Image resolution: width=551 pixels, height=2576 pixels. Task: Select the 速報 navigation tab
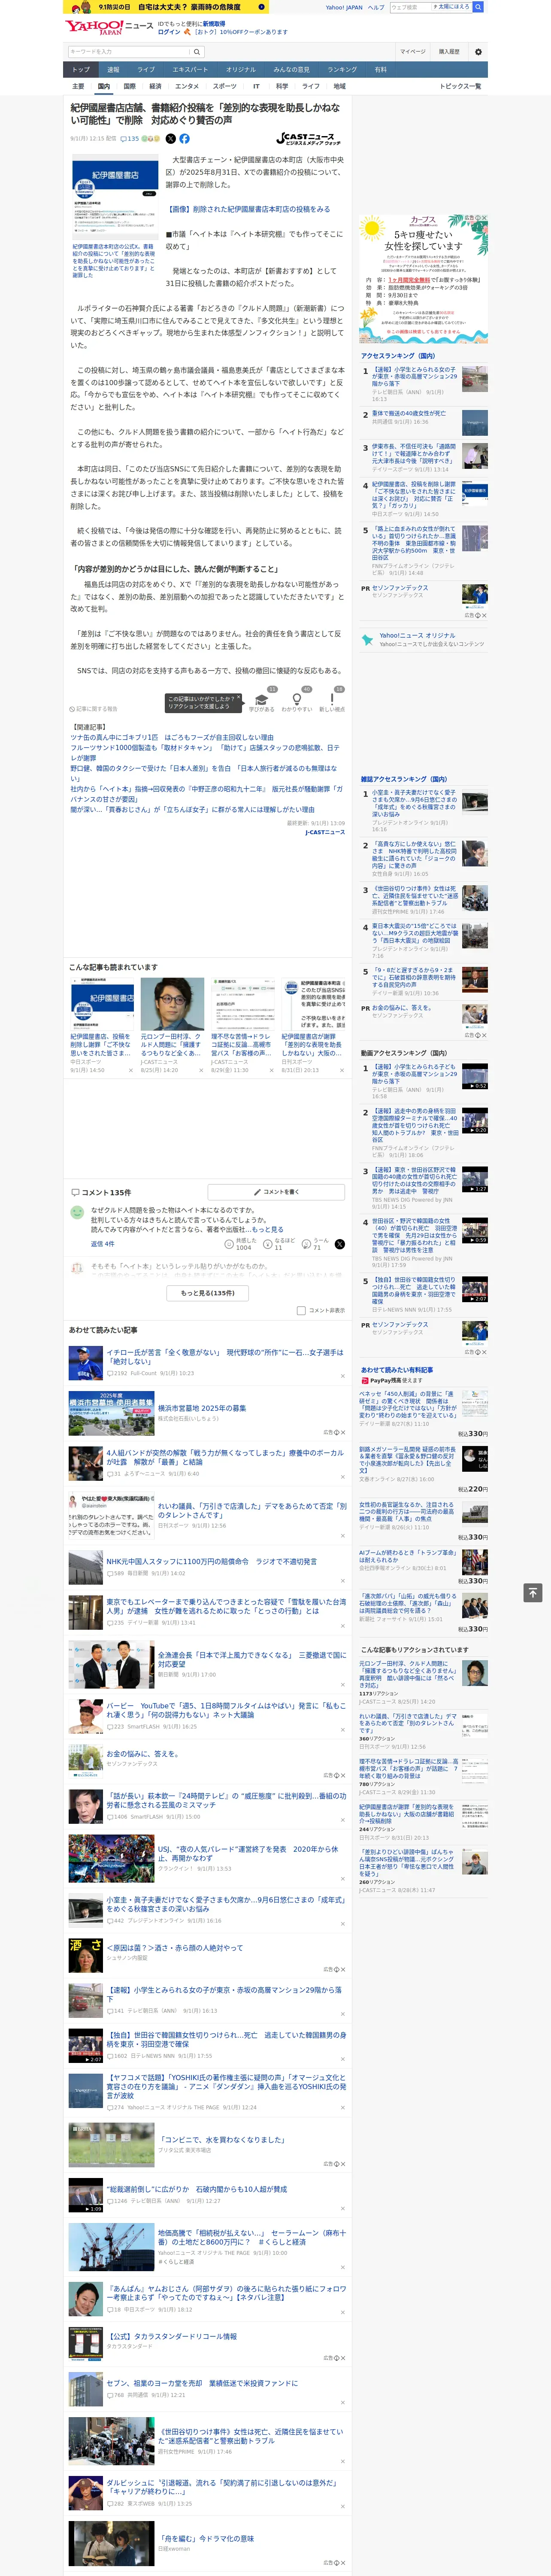click(x=113, y=70)
